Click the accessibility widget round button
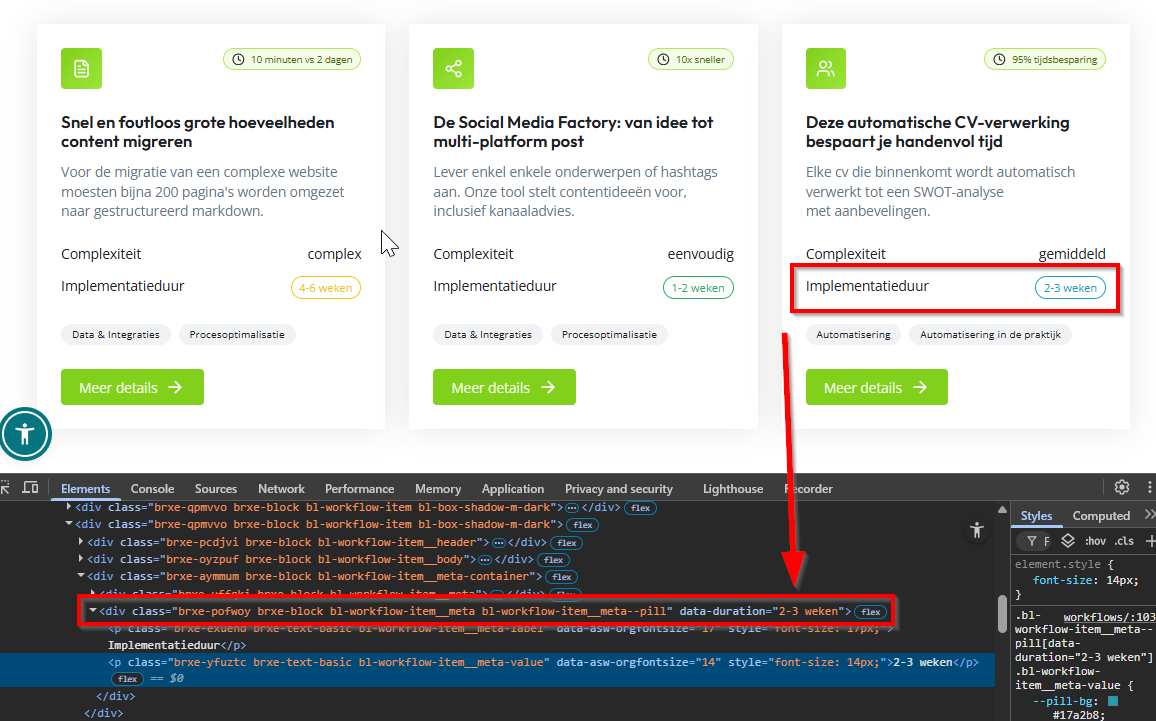Screen dimensions: 1156x721 tap(25, 434)
